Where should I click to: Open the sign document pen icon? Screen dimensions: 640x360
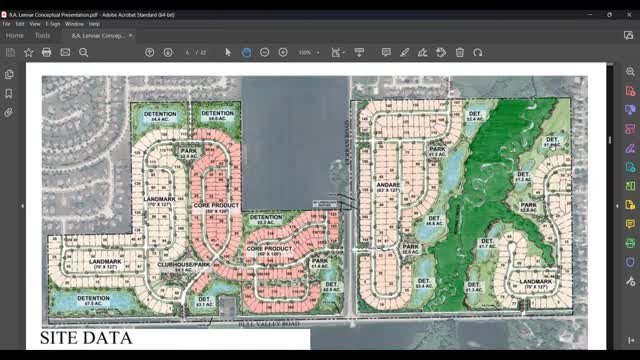pos(422,52)
